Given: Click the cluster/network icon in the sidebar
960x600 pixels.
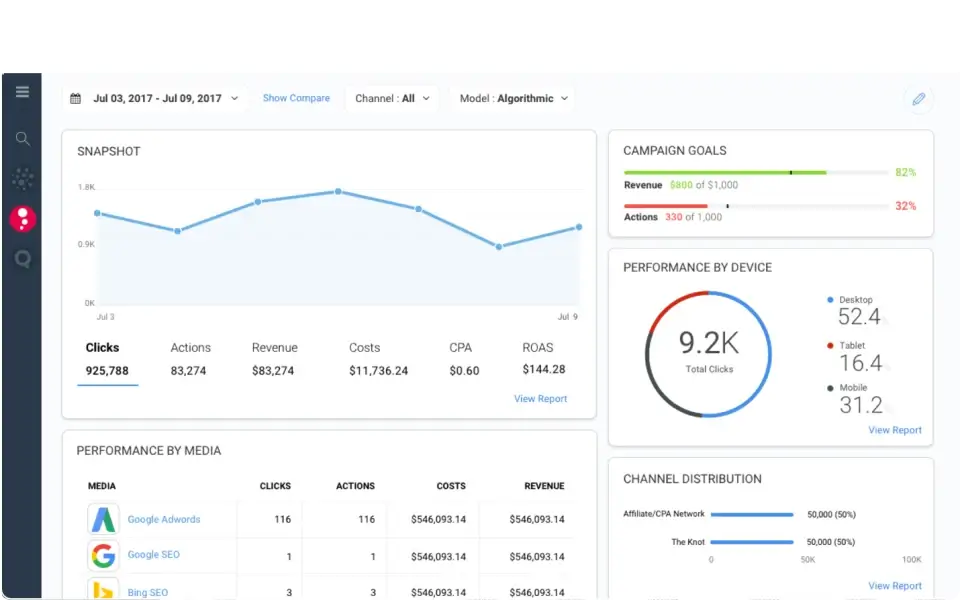Looking at the screenshot, I should point(22,178).
